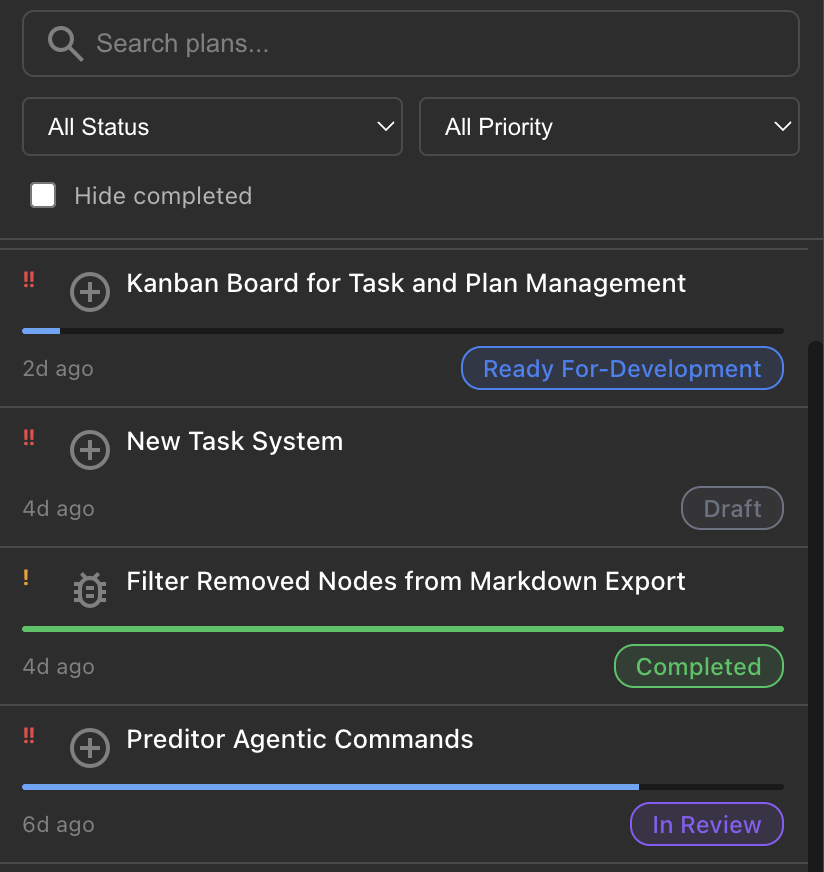Click orange priority marker on Filter Removed Nodes

coord(27,577)
